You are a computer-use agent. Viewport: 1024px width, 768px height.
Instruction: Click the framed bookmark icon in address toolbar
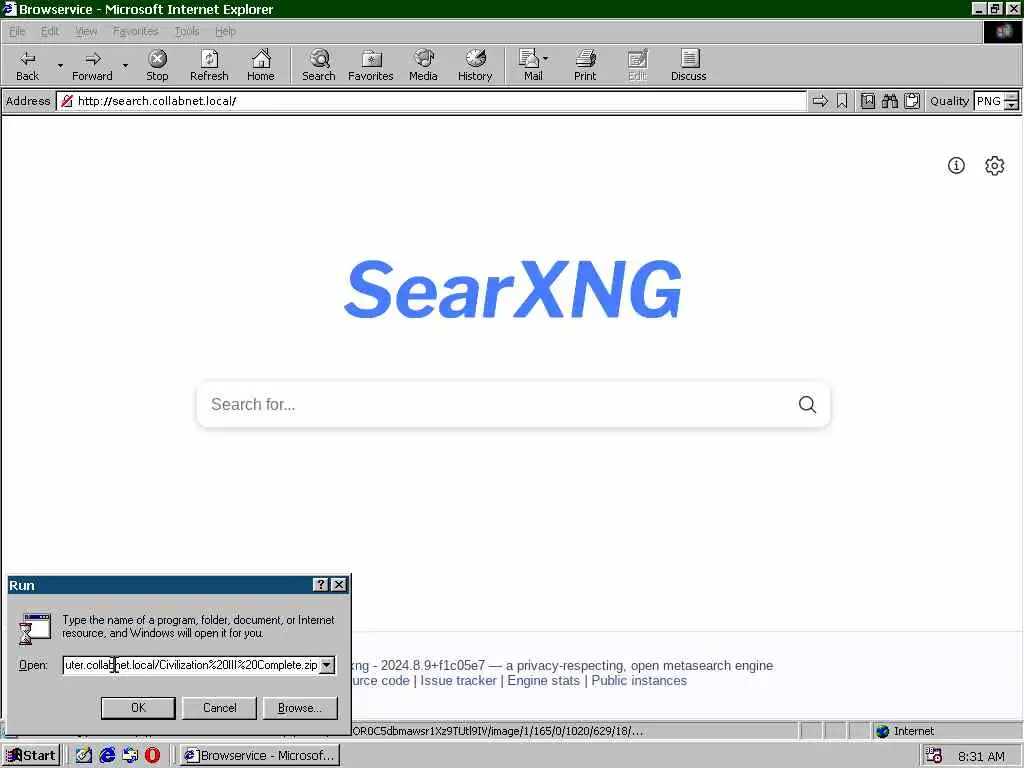pyautogui.click(x=868, y=101)
